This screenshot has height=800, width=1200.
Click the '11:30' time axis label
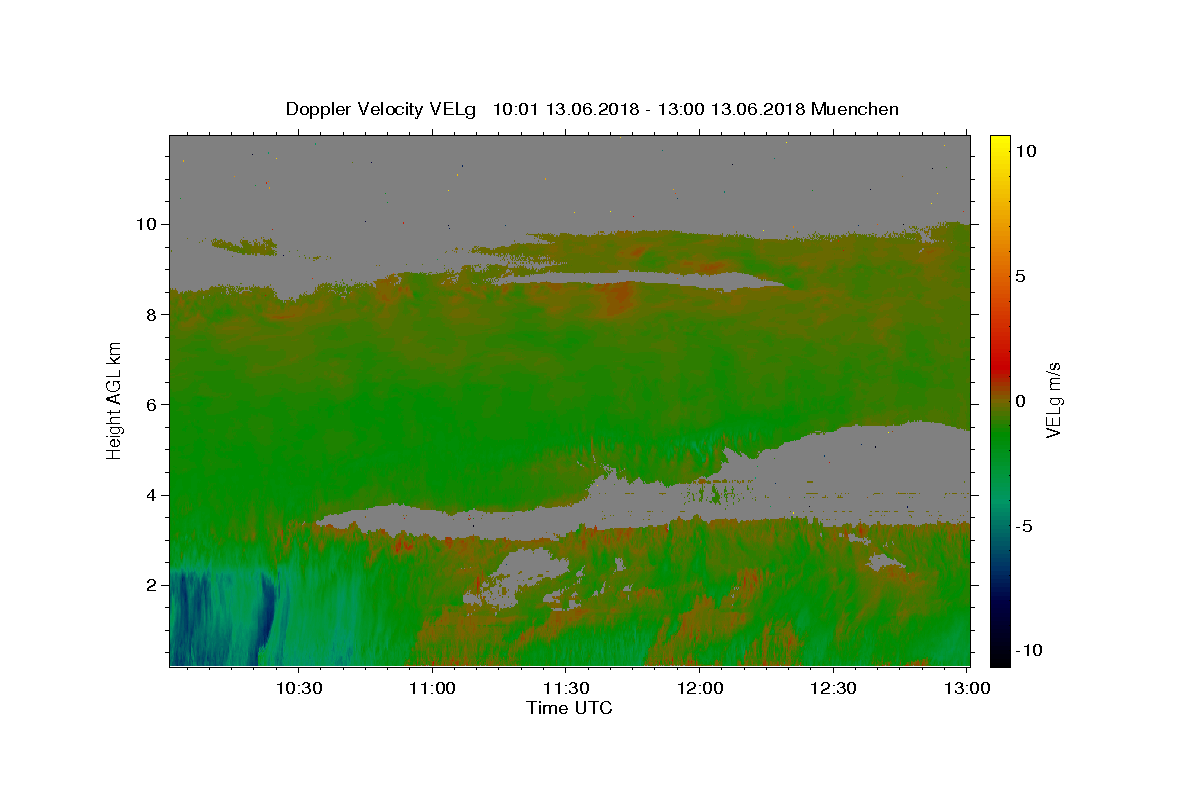(x=566, y=688)
